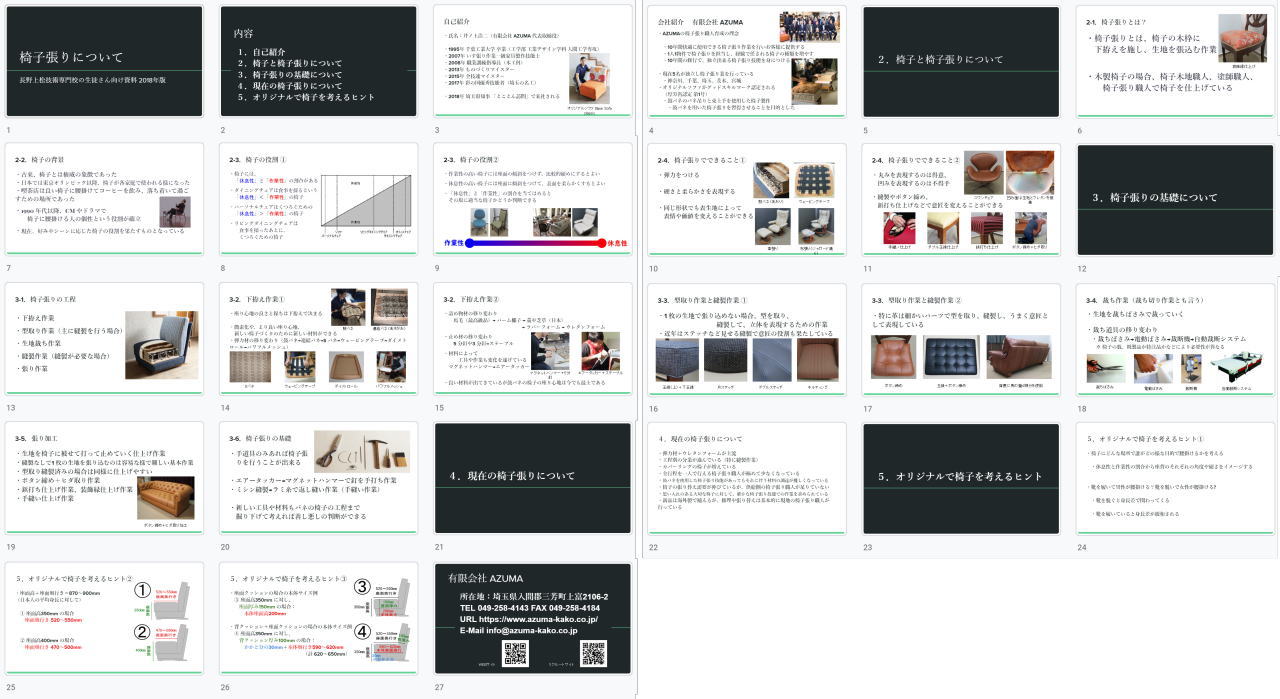Screen dimensions: 1280x699
Task: Select section slide 2、椅子と椅子張りについて
Action: [x=961, y=62]
